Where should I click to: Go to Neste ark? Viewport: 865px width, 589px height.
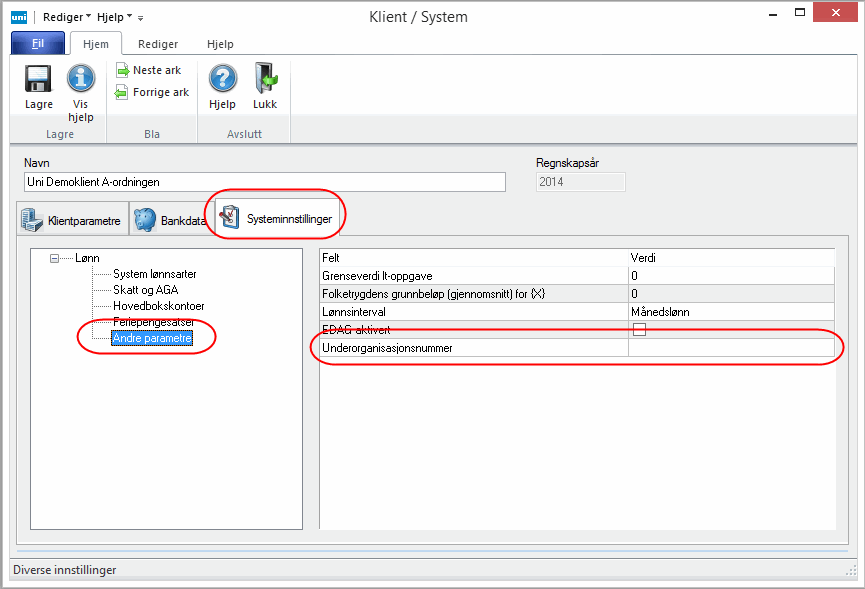[x=152, y=70]
